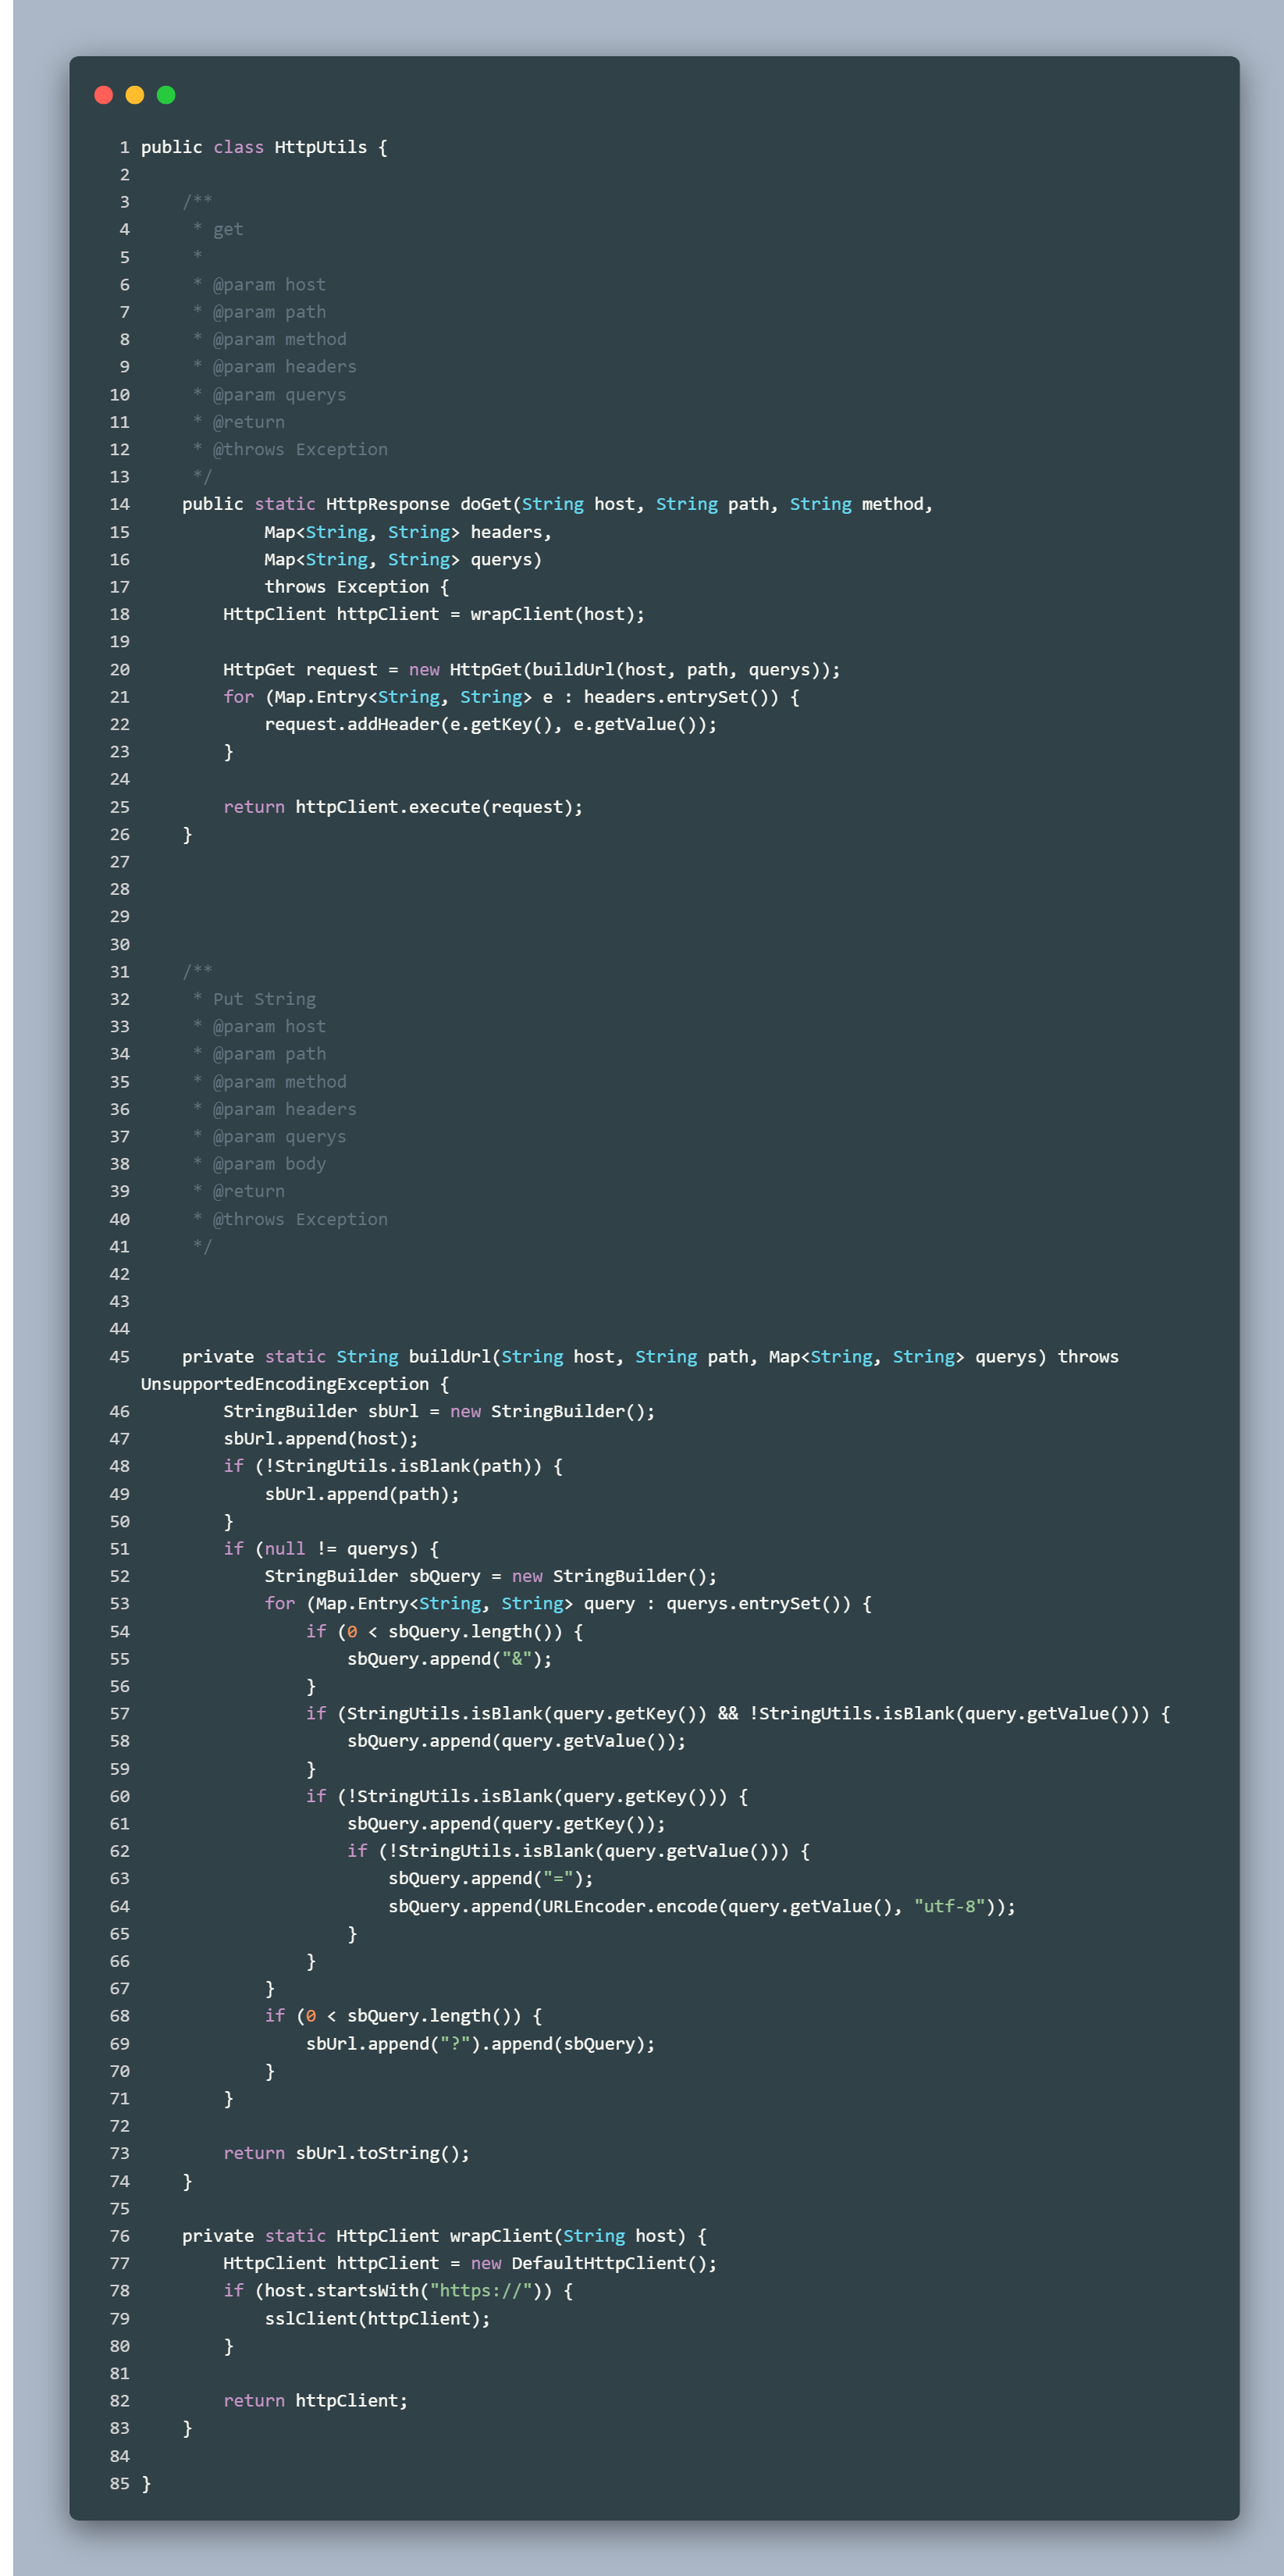Viewport: 1284px width, 2576px height.
Task: Click 'httpClient.execute(request);' on line 25
Action: (439, 807)
